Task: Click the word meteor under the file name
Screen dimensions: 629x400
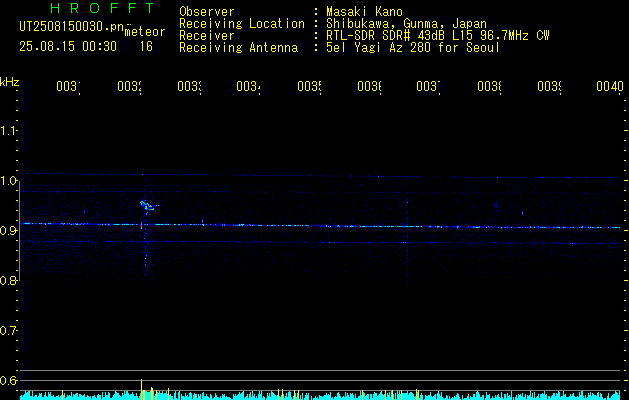Action: click(x=145, y=32)
